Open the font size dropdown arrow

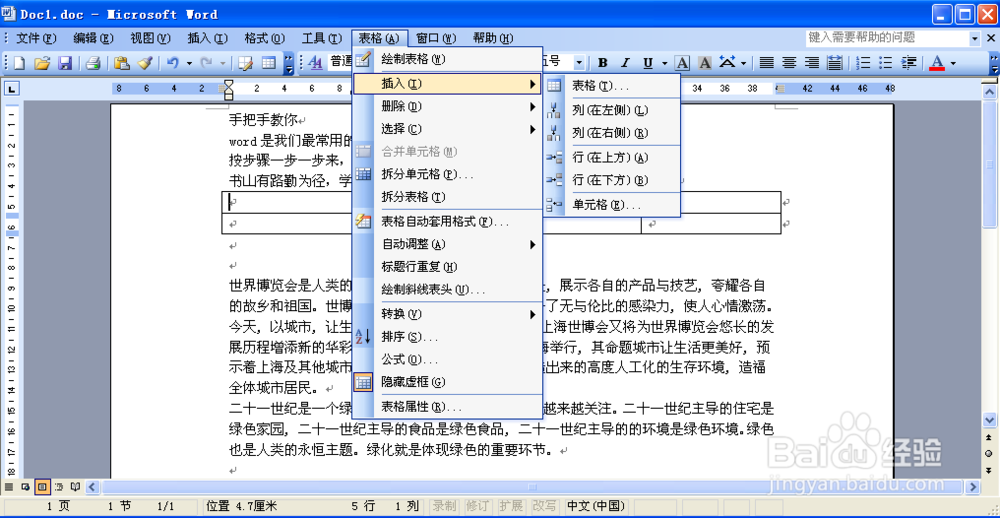point(578,63)
